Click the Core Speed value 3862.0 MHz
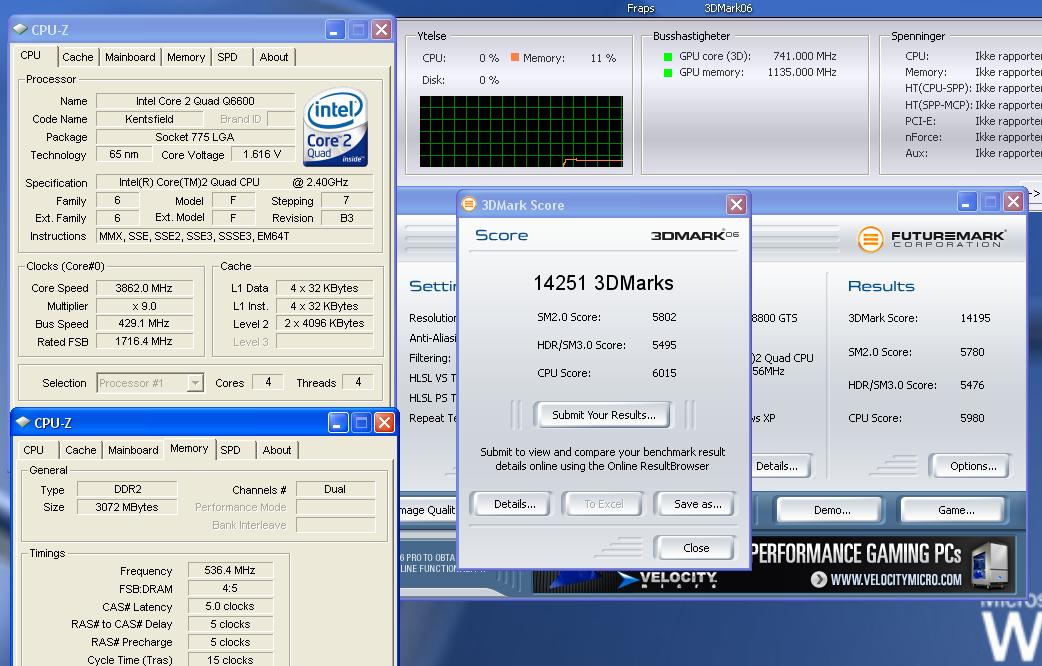The height and width of the screenshot is (666, 1042). click(144, 288)
